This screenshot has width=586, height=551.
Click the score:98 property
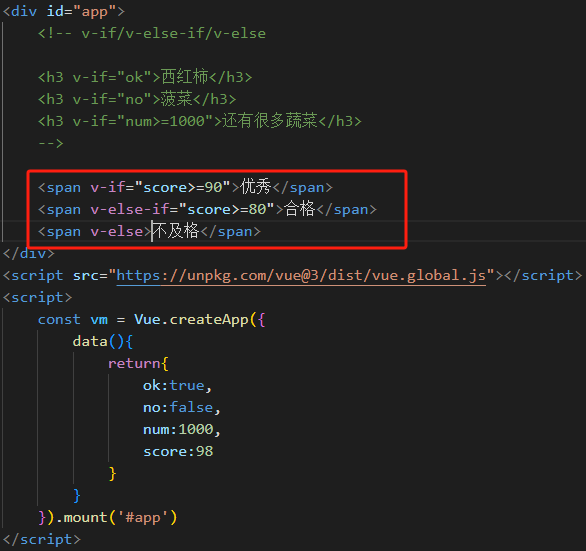click(x=178, y=452)
